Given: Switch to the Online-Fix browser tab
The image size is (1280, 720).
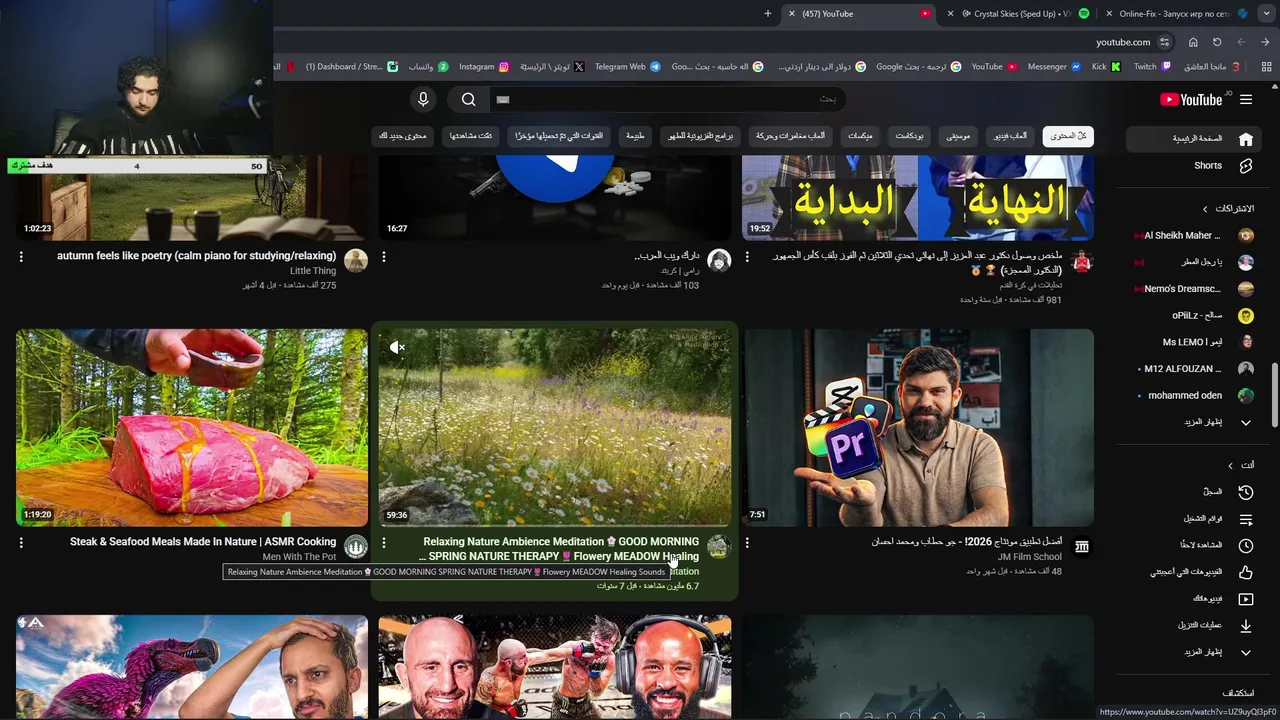Looking at the screenshot, I should pyautogui.click(x=1175, y=13).
